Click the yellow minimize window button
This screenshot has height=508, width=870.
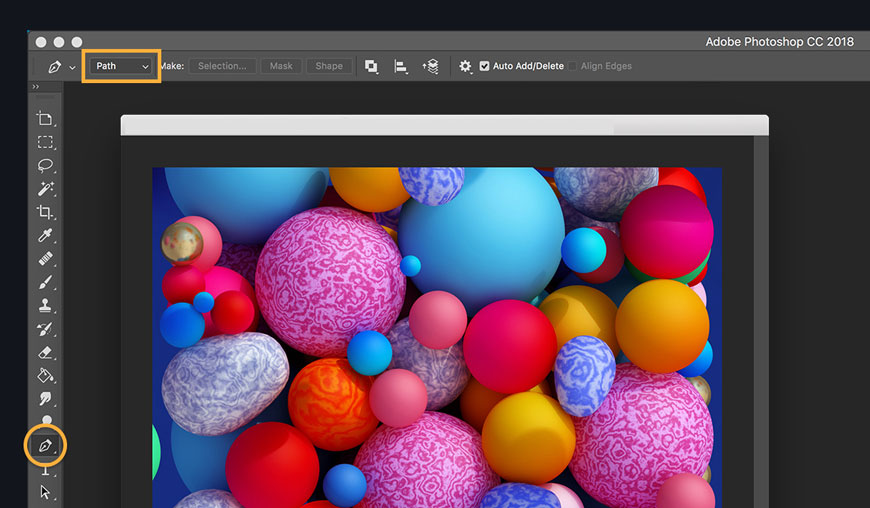click(59, 42)
